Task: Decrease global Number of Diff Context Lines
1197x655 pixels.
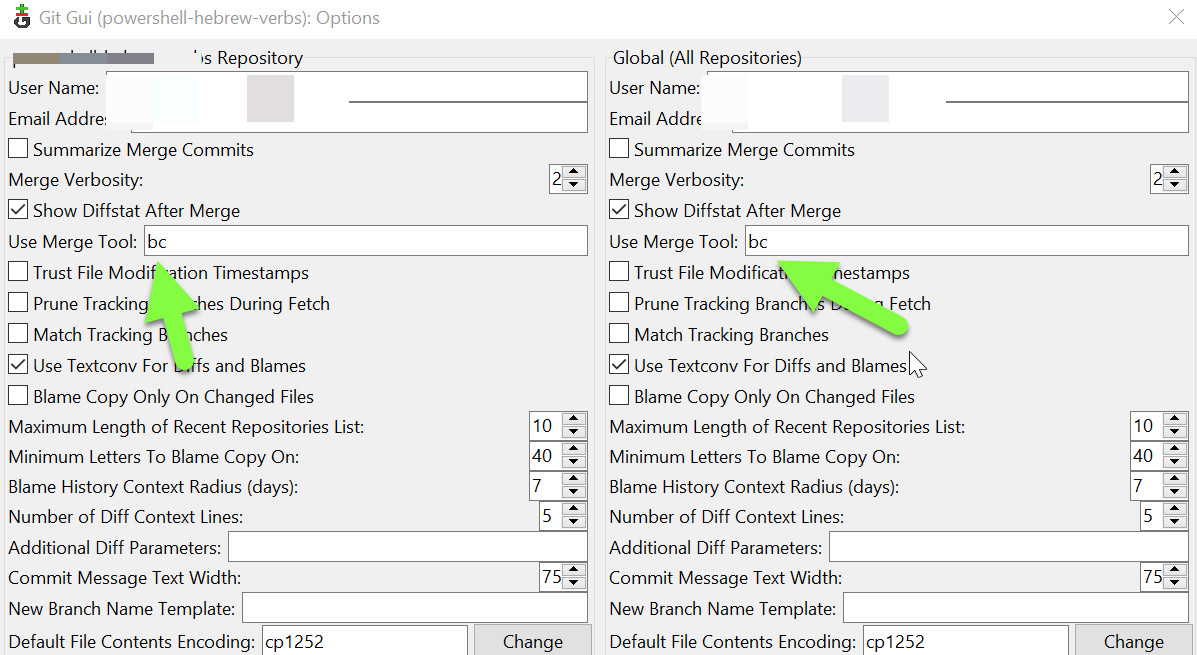Action: coord(1175,523)
